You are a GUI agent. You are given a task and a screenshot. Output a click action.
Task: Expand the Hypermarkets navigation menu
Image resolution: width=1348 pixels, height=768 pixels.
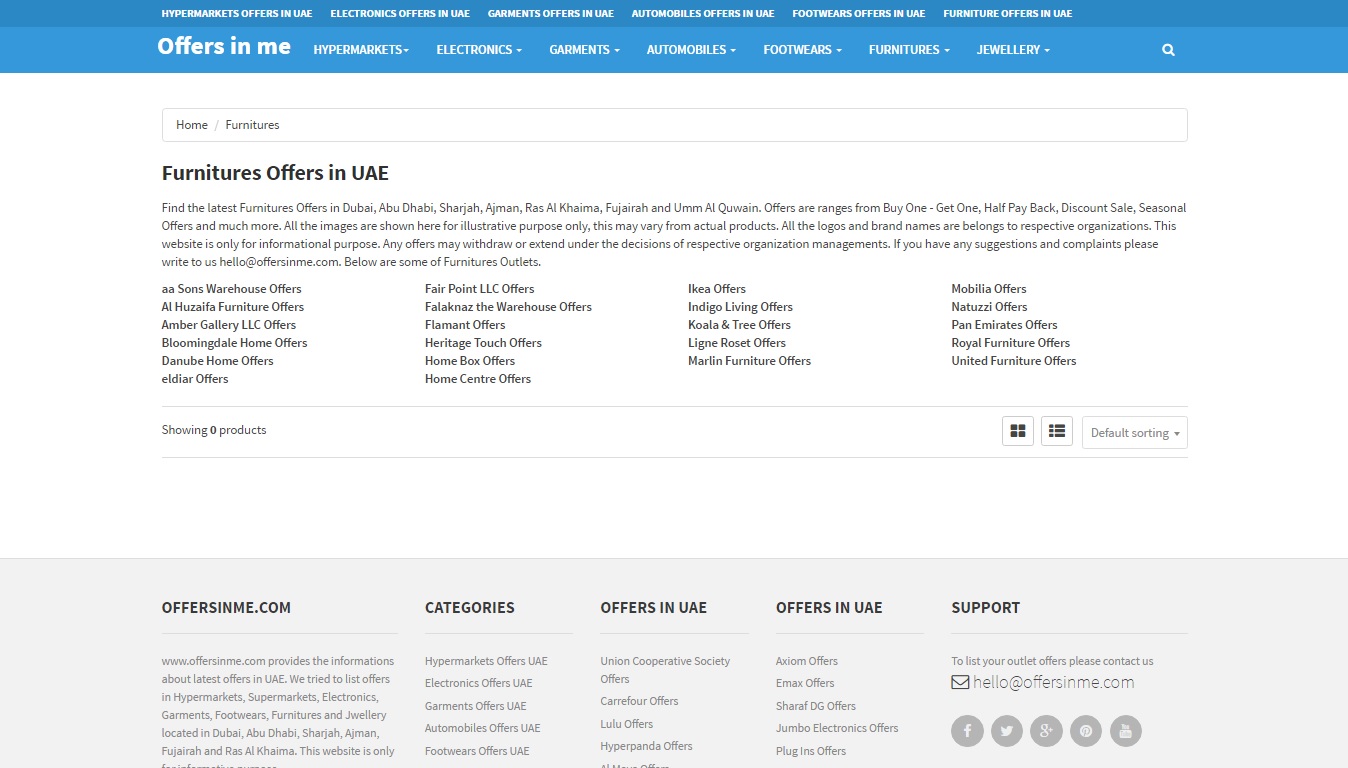click(361, 50)
